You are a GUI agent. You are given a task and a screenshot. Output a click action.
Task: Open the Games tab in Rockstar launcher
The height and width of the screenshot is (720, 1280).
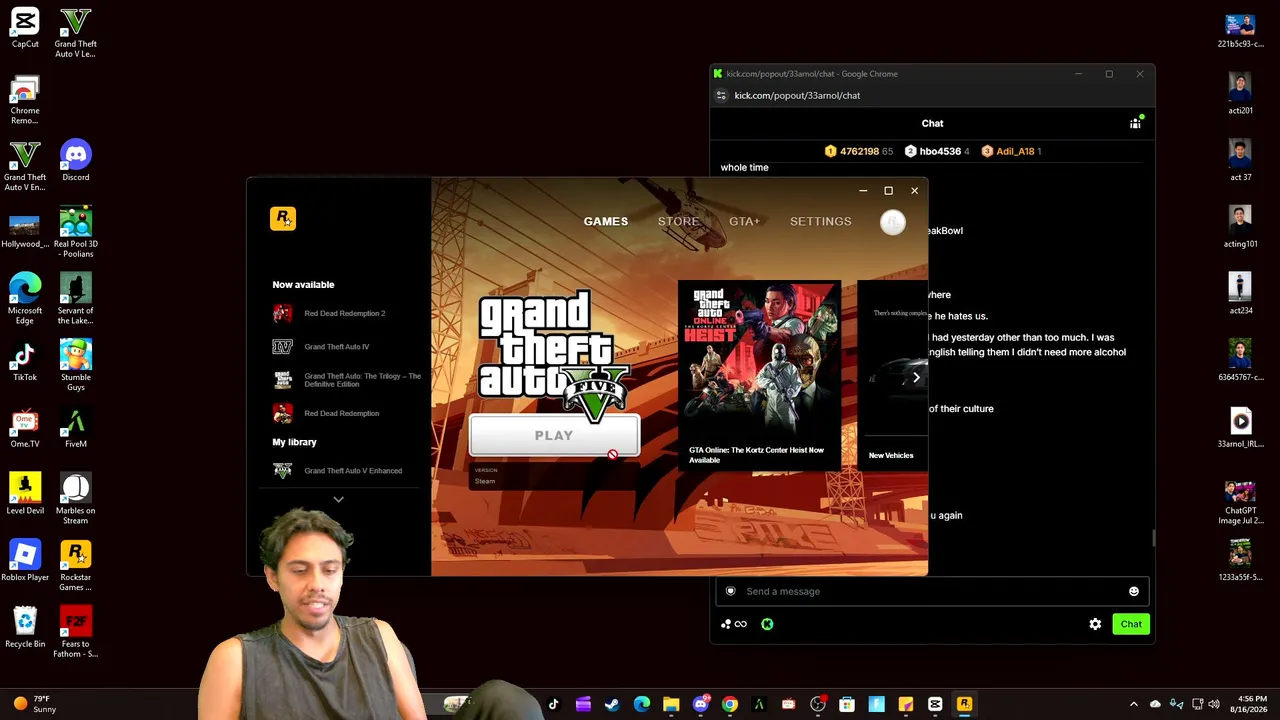pos(606,221)
